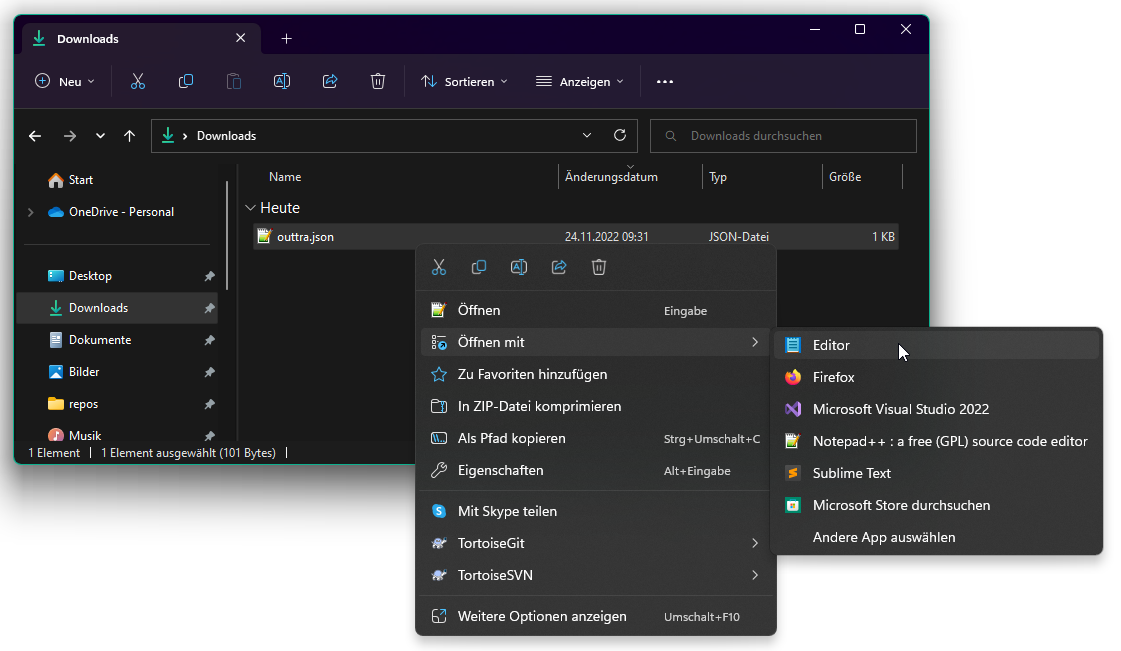Choose Microsoft Store durchsuchen
1121x651 pixels.
pyautogui.click(x=937, y=505)
